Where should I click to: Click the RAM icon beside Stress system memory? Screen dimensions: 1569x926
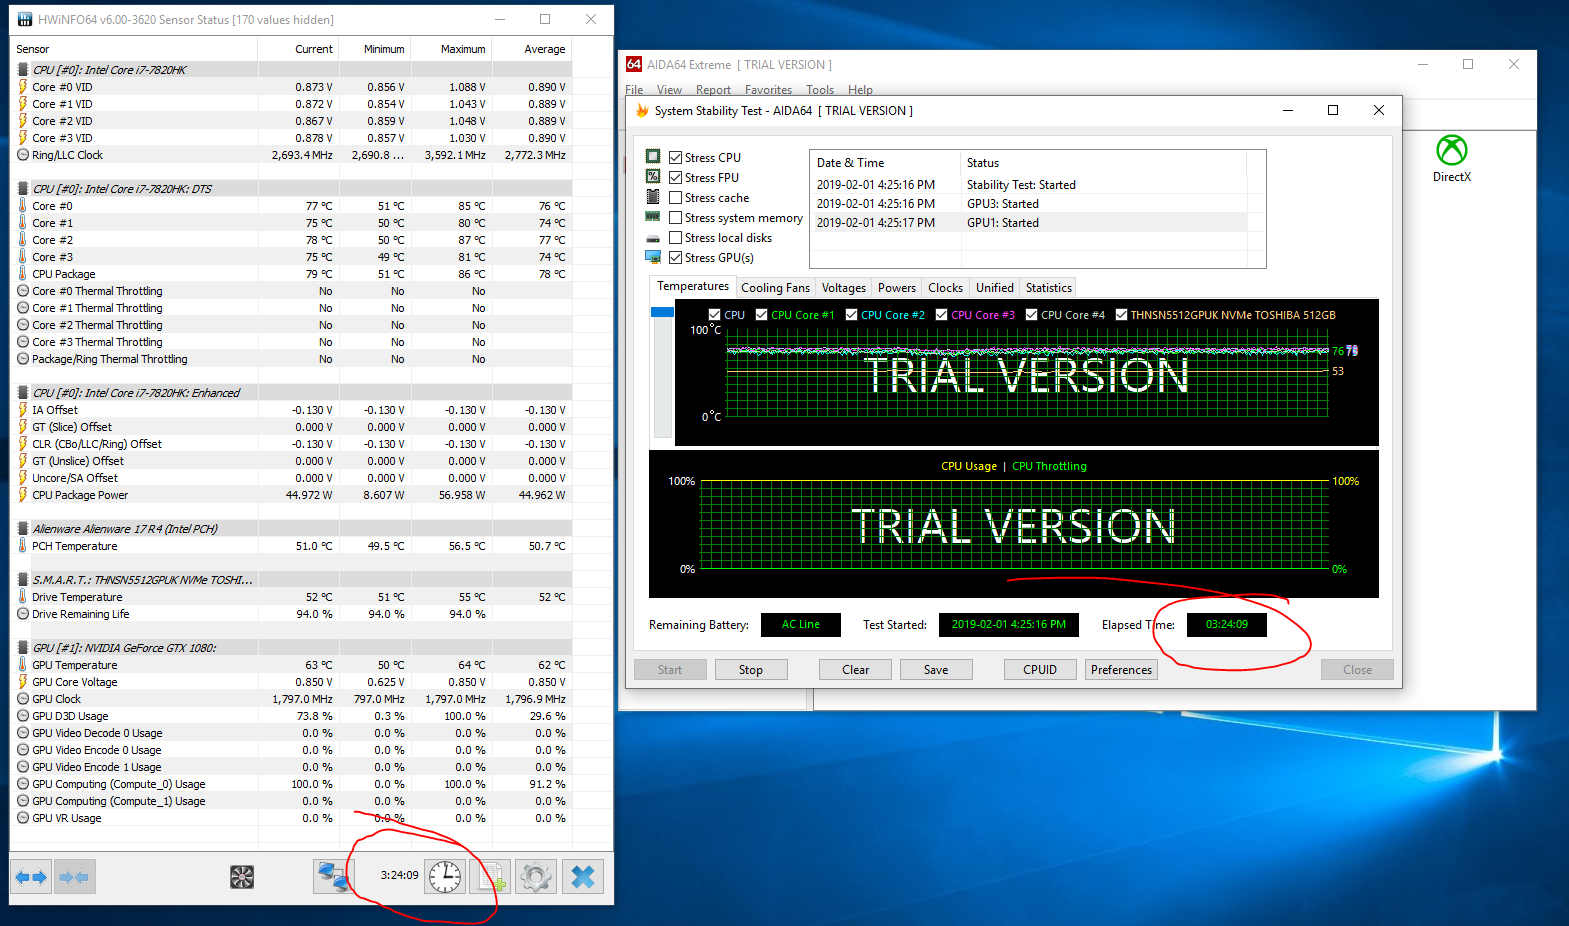[653, 216]
